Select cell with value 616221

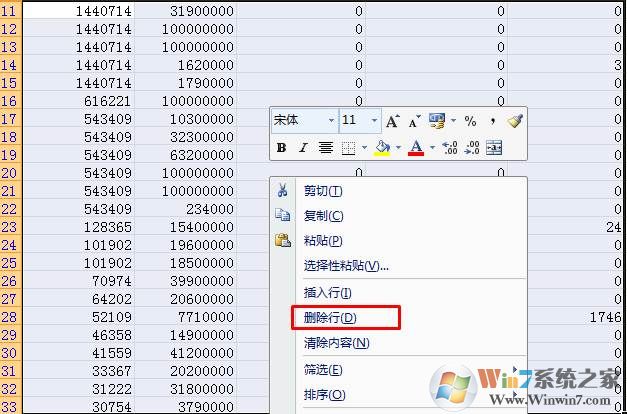79,101
